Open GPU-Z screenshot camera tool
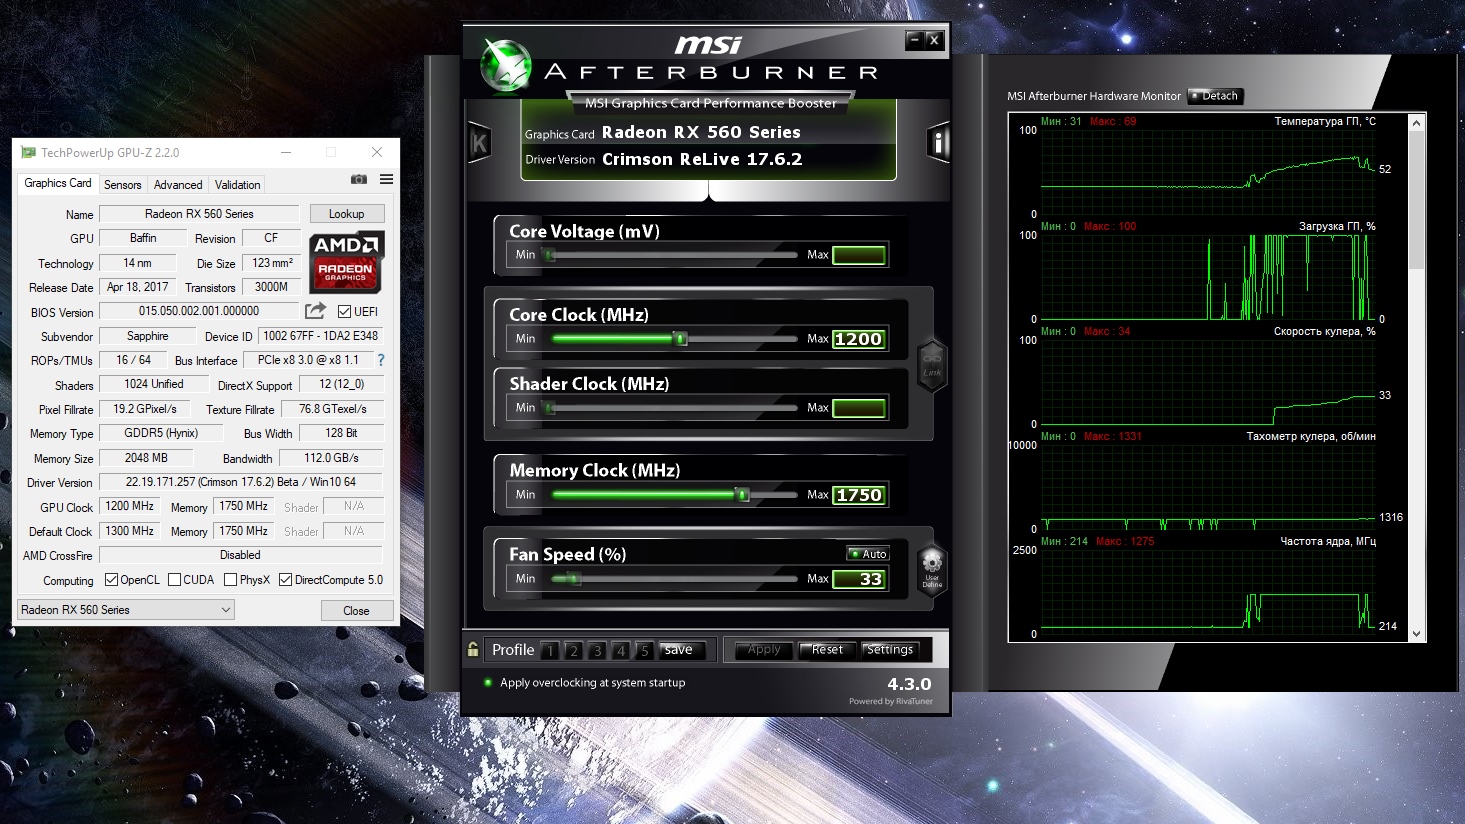1465x824 pixels. click(x=358, y=180)
